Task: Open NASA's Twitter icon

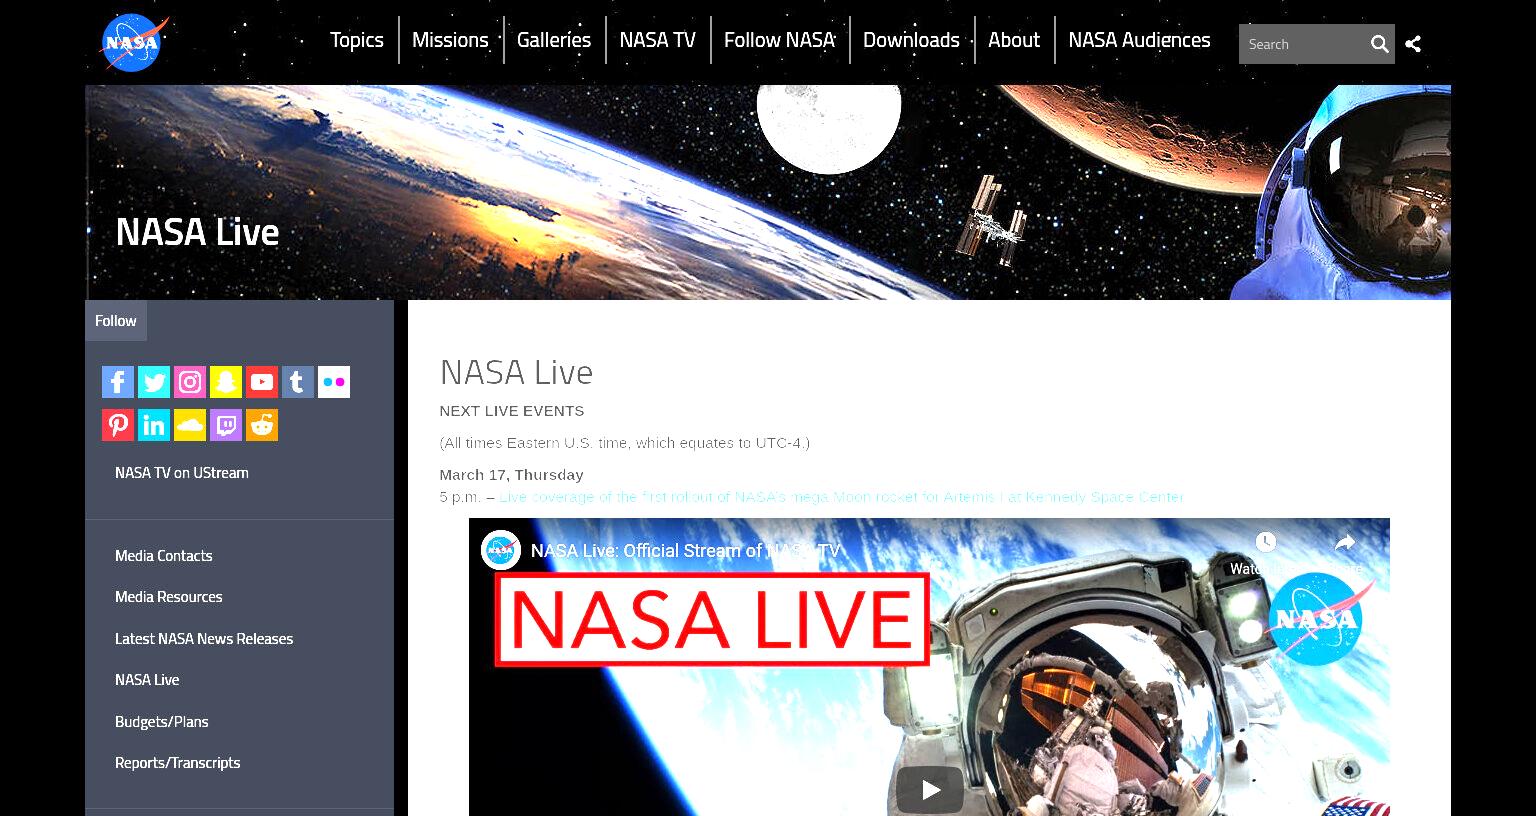Action: [x=154, y=382]
